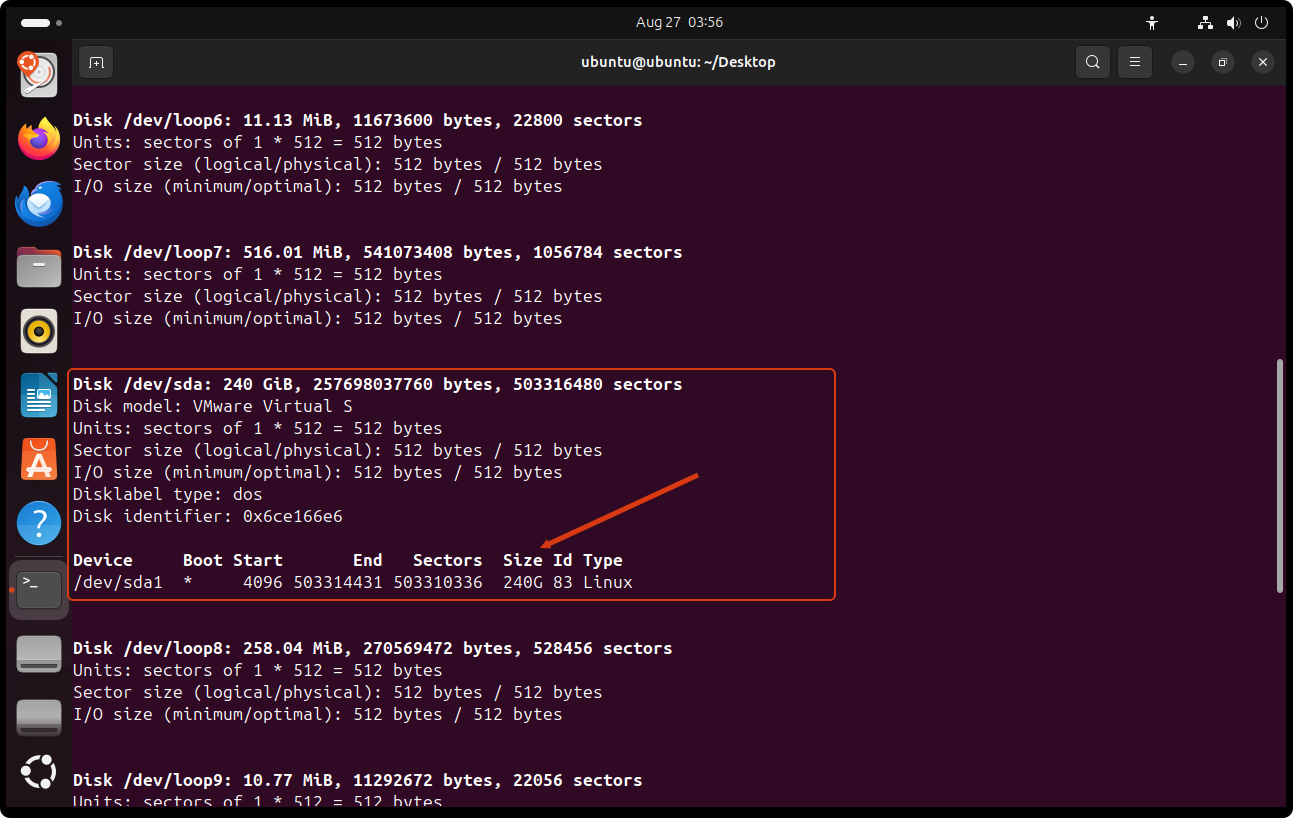This screenshot has height=818, width=1293.
Task: Click the 'Disk /dev/loop6: 11.13 MiB' line
Action: click(358, 120)
